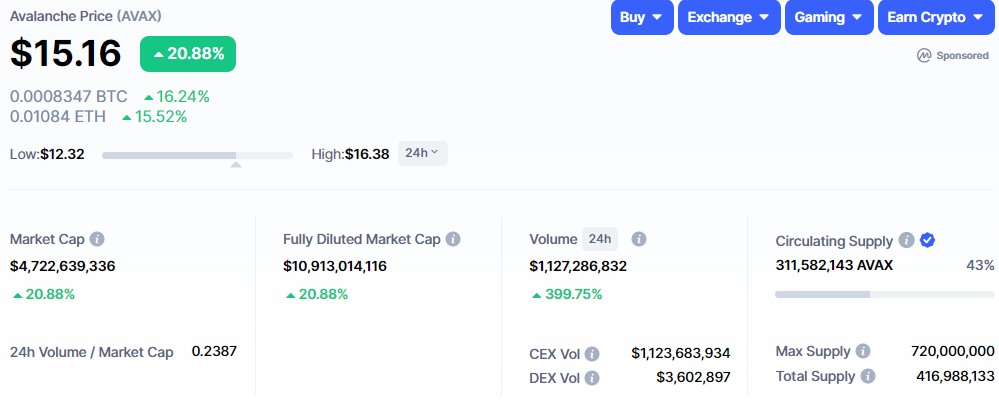Click the verified checkmark badge beside Circulating Supply
The height and width of the screenshot is (408, 999).
928,240
